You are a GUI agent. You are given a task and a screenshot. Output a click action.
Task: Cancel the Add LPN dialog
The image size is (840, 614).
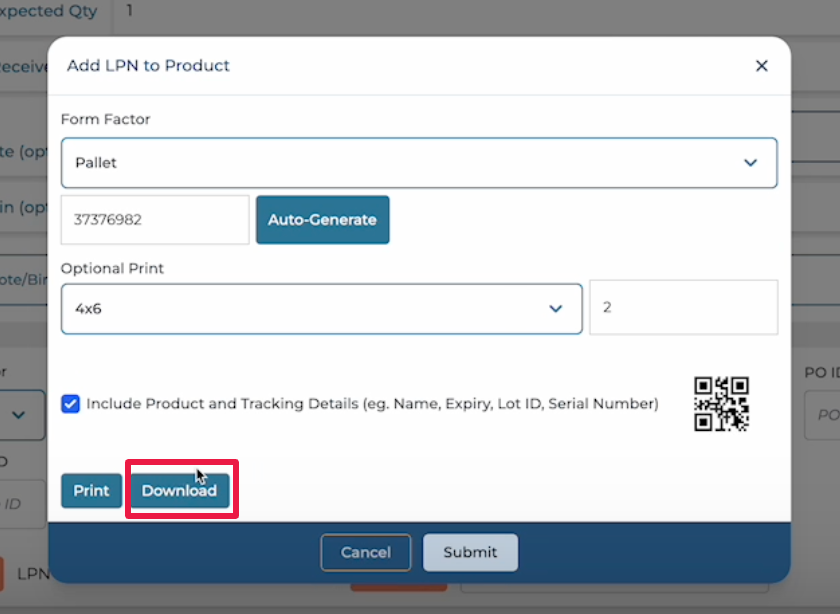pyautogui.click(x=365, y=552)
